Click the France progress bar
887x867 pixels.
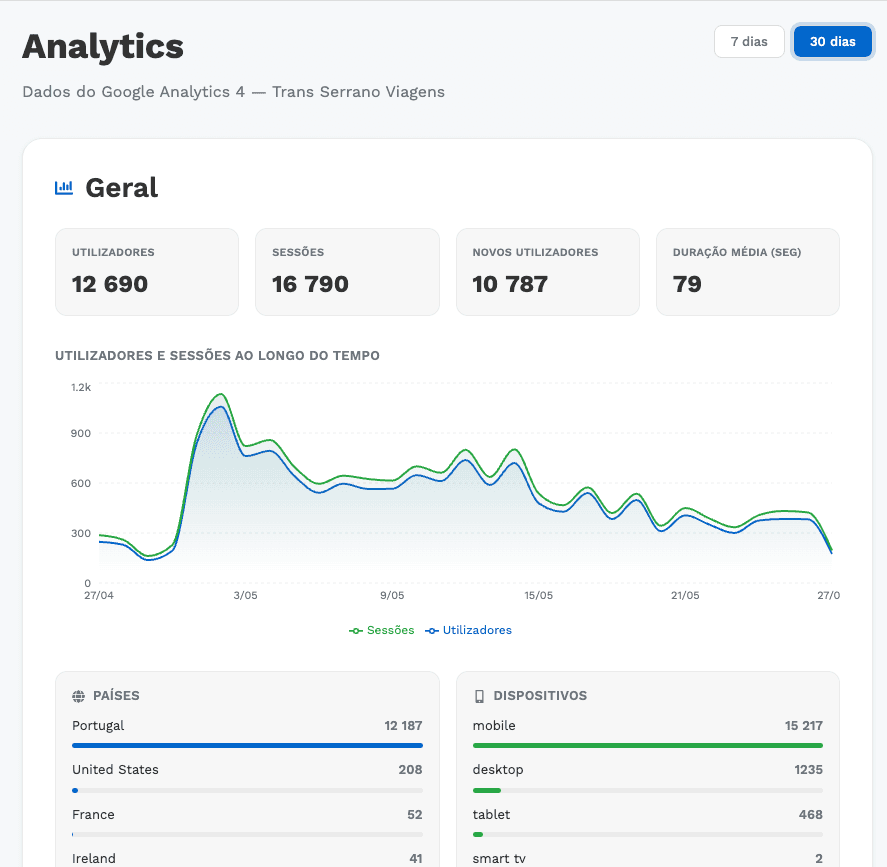(x=247, y=834)
